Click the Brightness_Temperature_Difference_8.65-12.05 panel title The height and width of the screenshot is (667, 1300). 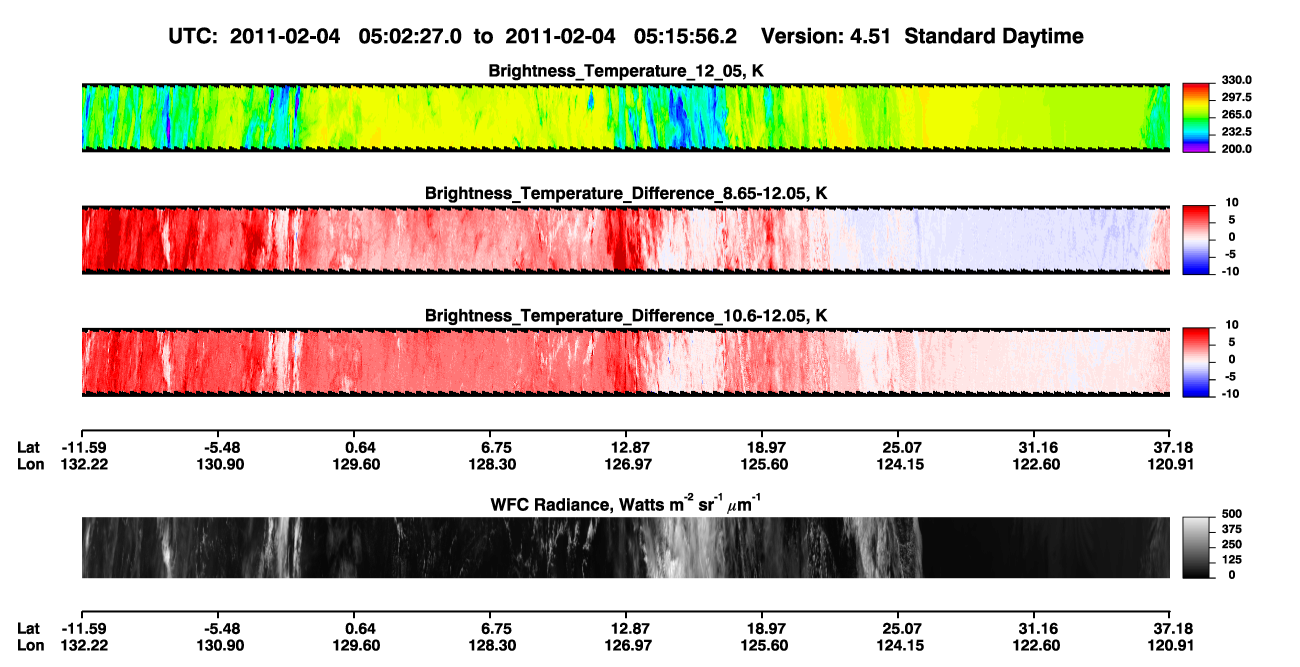pyautogui.click(x=626, y=193)
